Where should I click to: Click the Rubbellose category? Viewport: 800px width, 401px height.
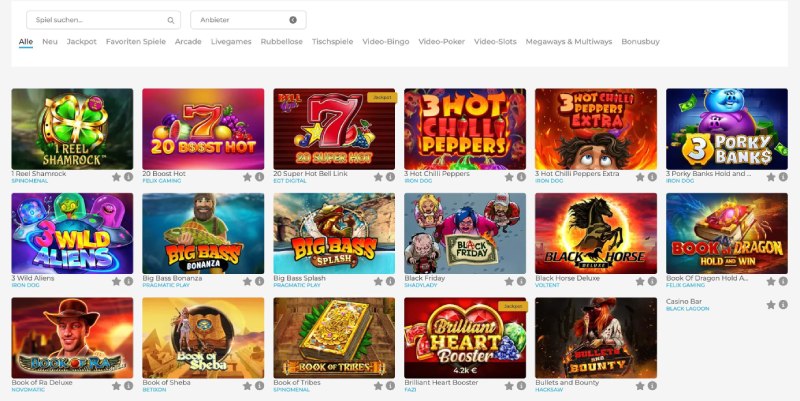point(282,42)
